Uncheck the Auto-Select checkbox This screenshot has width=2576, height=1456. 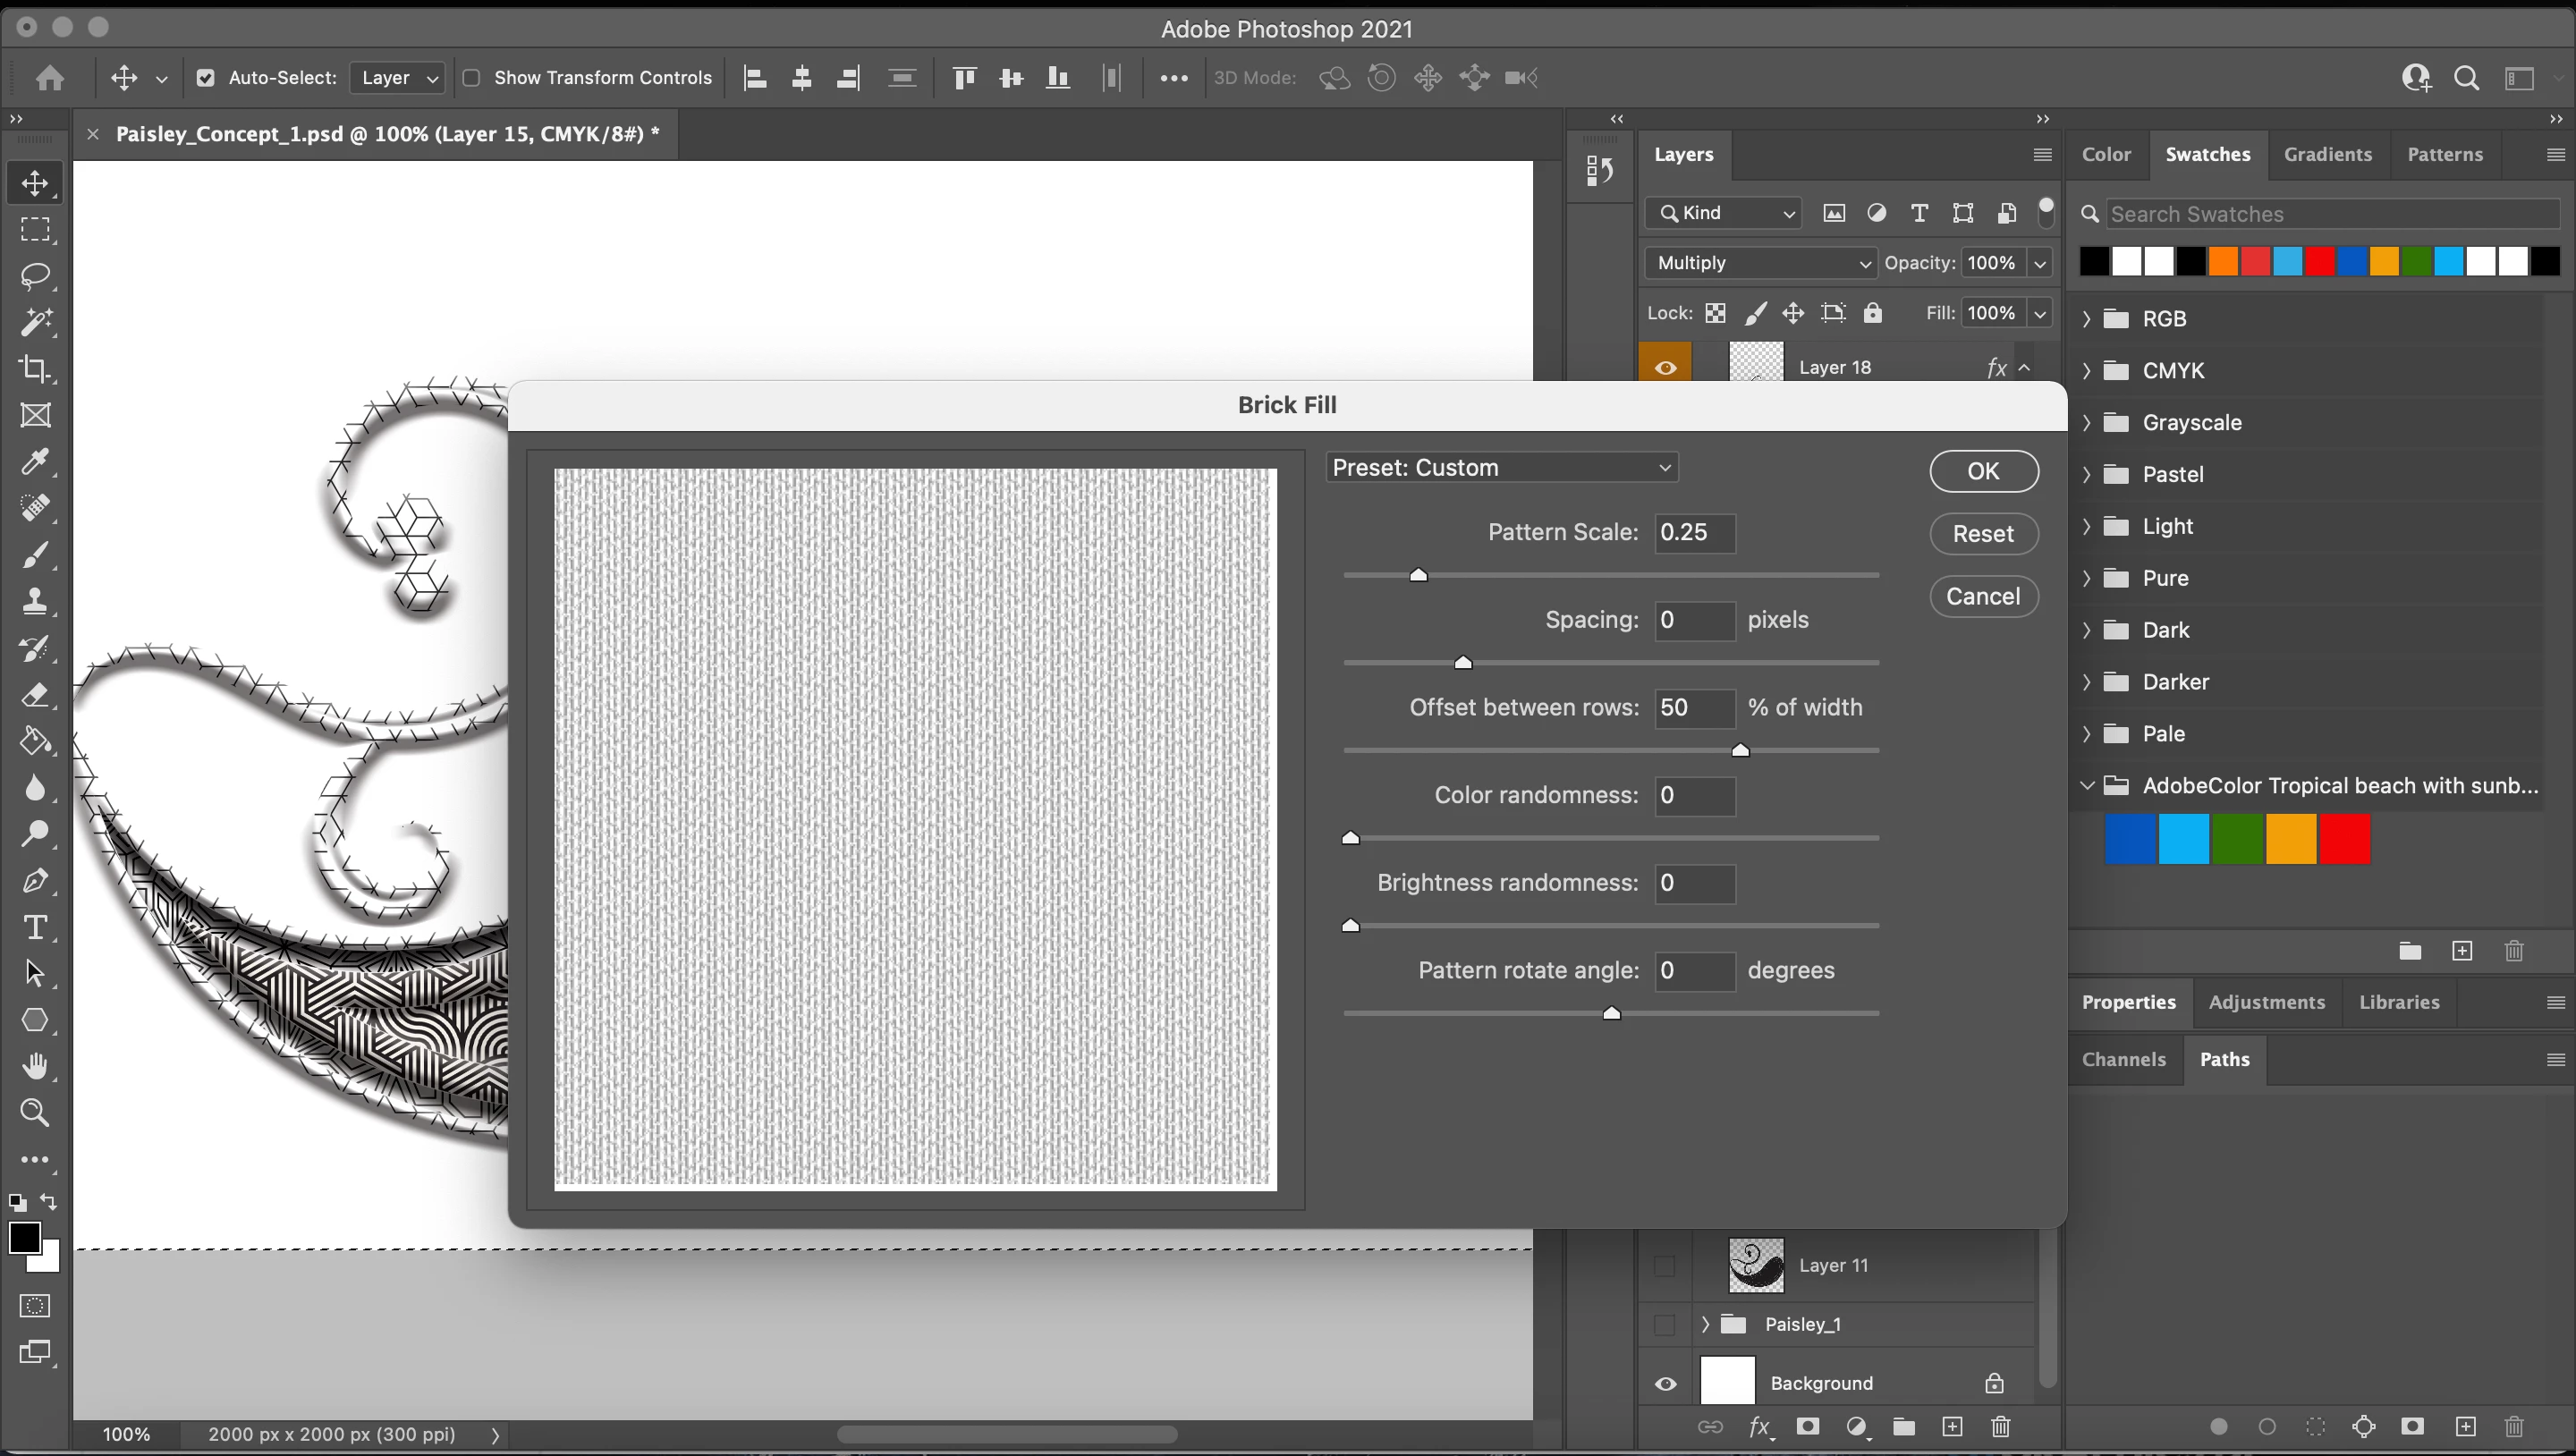coord(206,78)
